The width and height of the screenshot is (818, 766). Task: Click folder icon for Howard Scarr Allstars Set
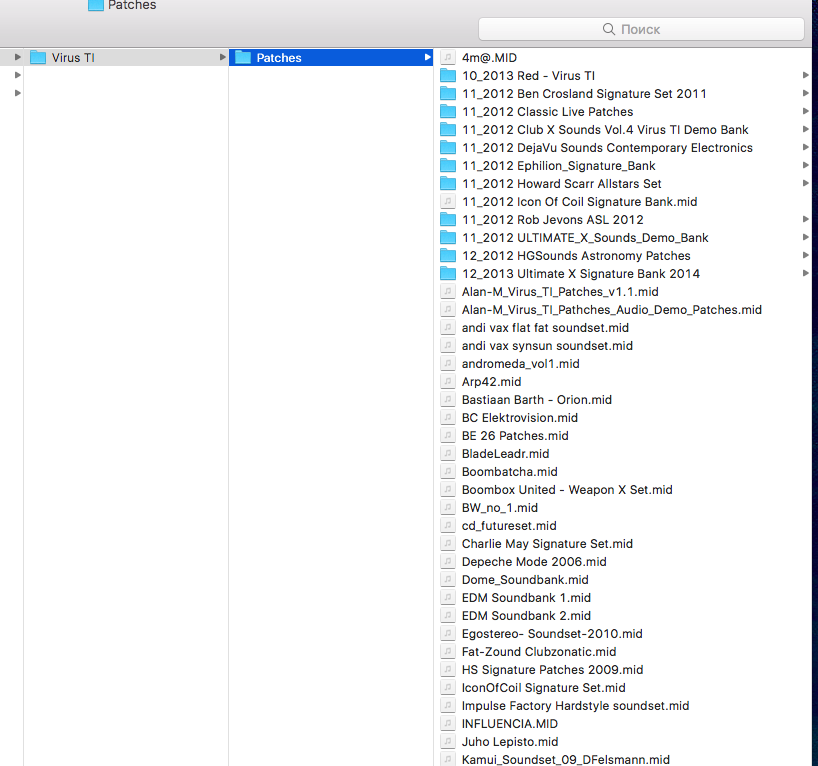tap(448, 184)
